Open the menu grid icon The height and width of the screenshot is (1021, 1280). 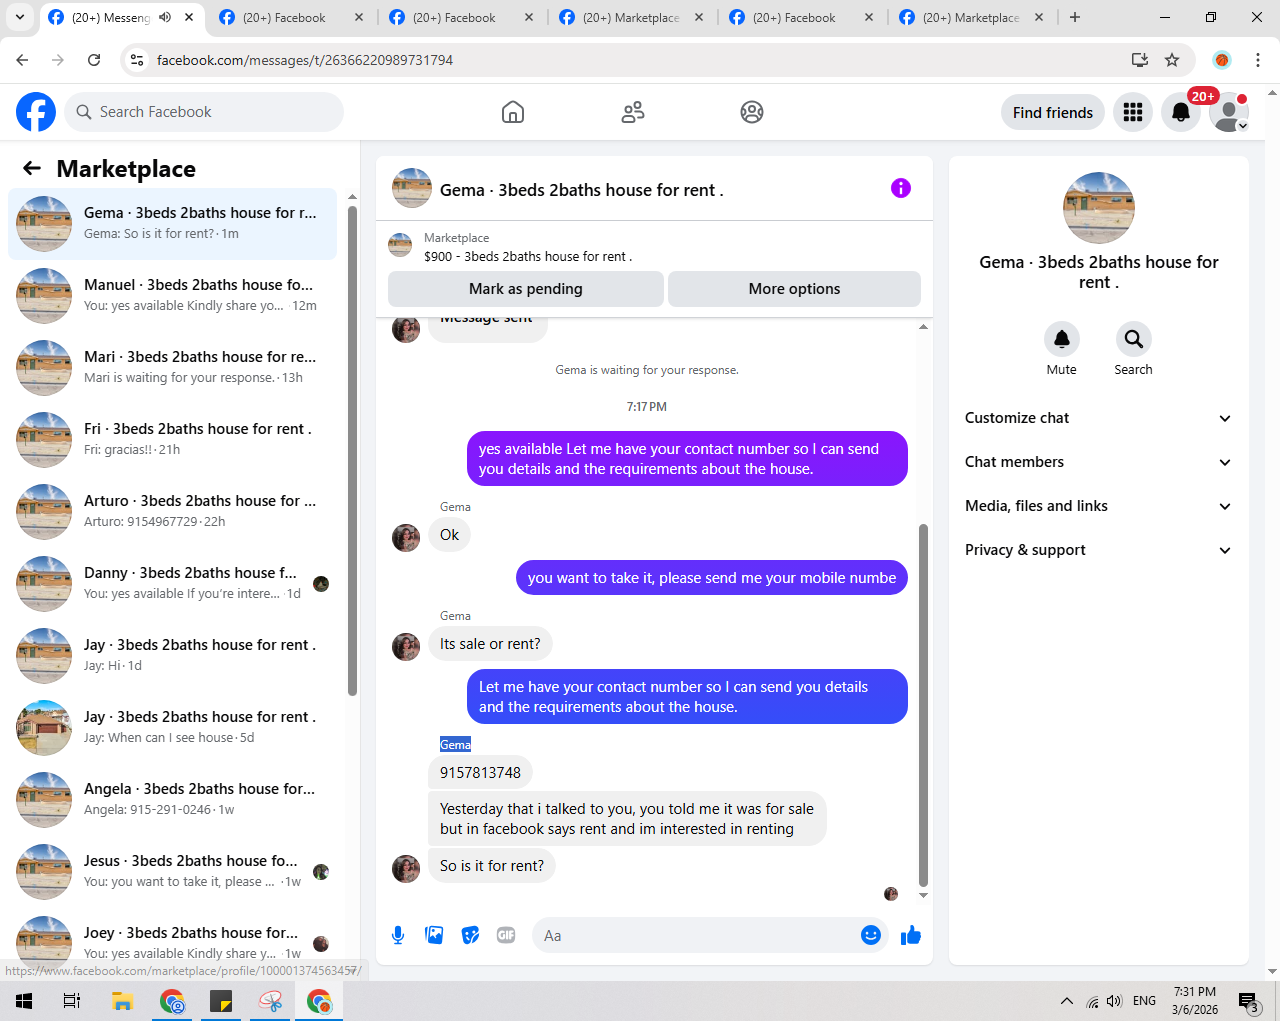point(1133,112)
